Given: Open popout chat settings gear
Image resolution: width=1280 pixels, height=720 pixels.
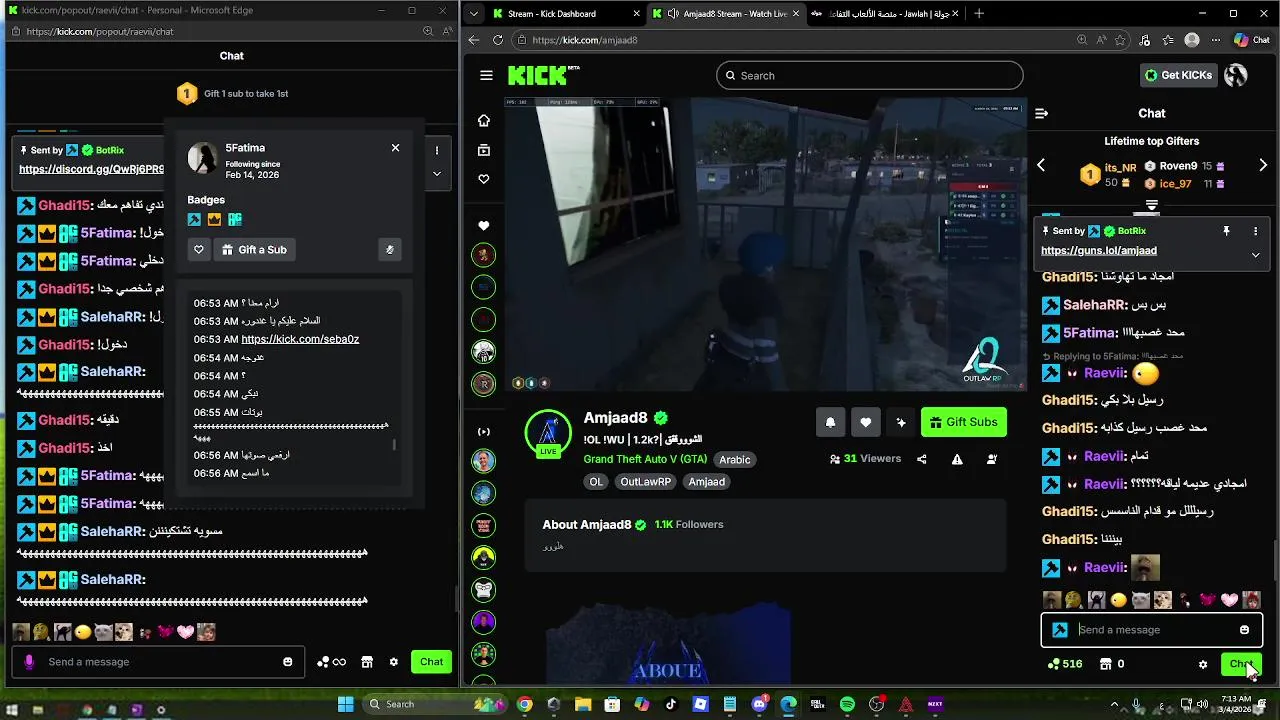Looking at the screenshot, I should 394,662.
